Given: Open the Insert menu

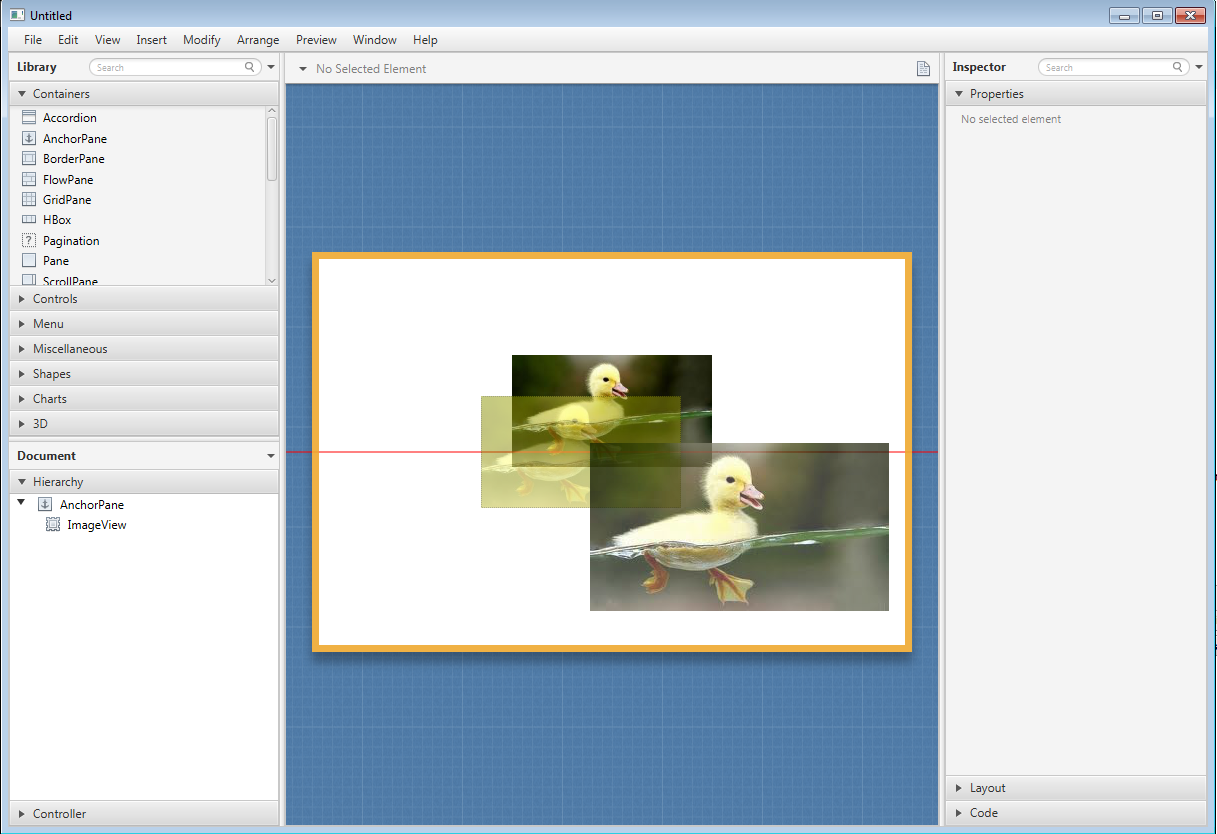Looking at the screenshot, I should coord(152,40).
